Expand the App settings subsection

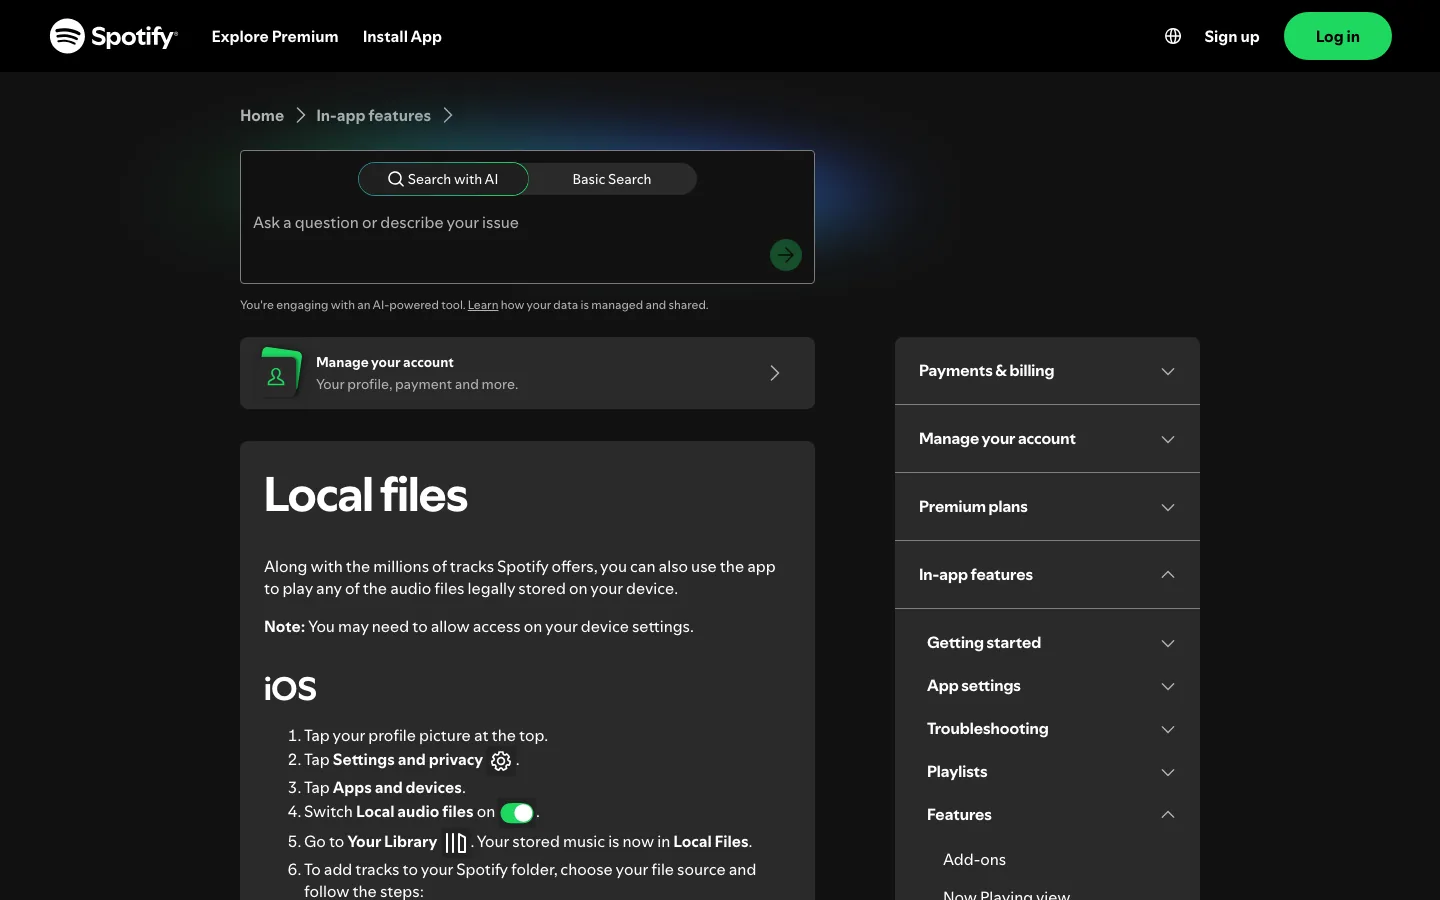pyautogui.click(x=1050, y=686)
